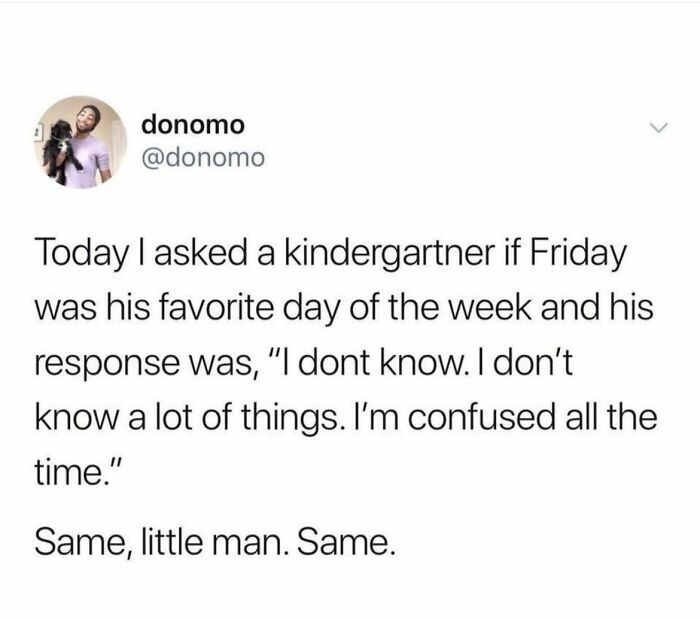Click the lavender shirt in the avatar

89,161
